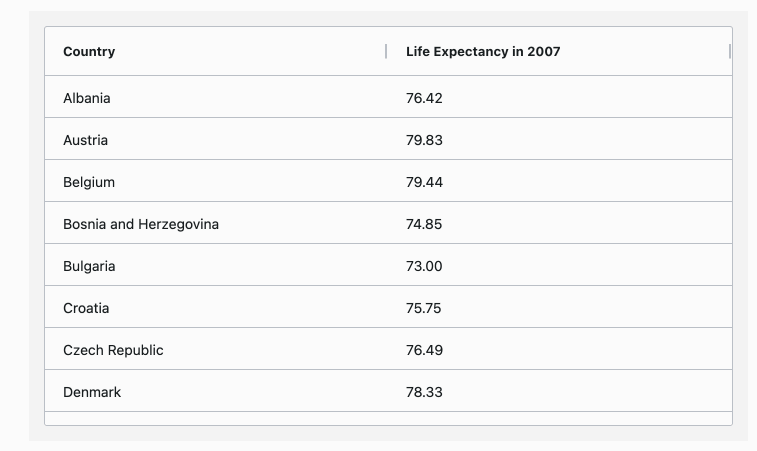Screen dimensions: 757x451
Task: Click the 76.49 Czech Republic value
Action: [x=424, y=350]
